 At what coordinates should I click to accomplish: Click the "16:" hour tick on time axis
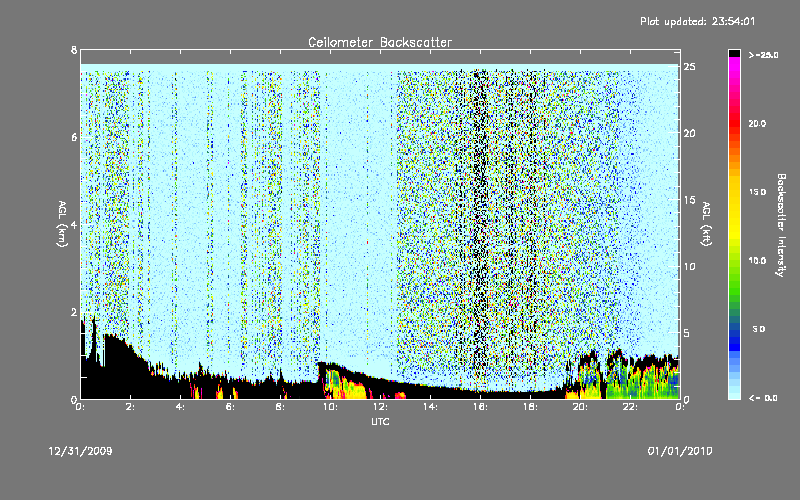coord(480,407)
